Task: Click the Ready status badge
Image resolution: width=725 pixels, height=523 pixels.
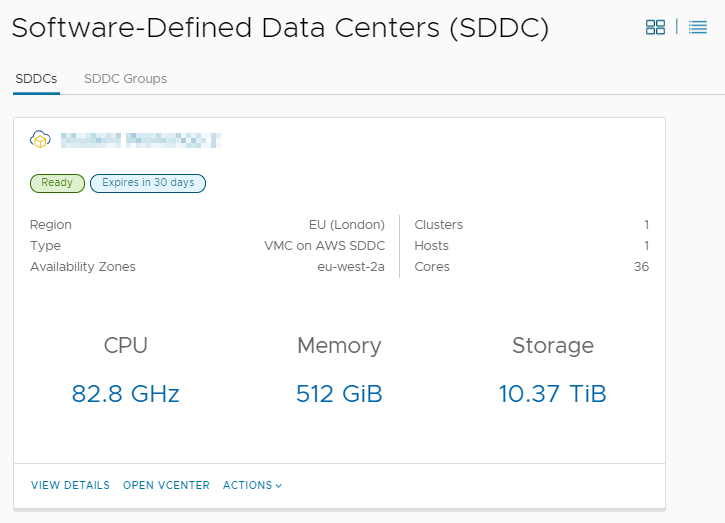Action: 57,183
